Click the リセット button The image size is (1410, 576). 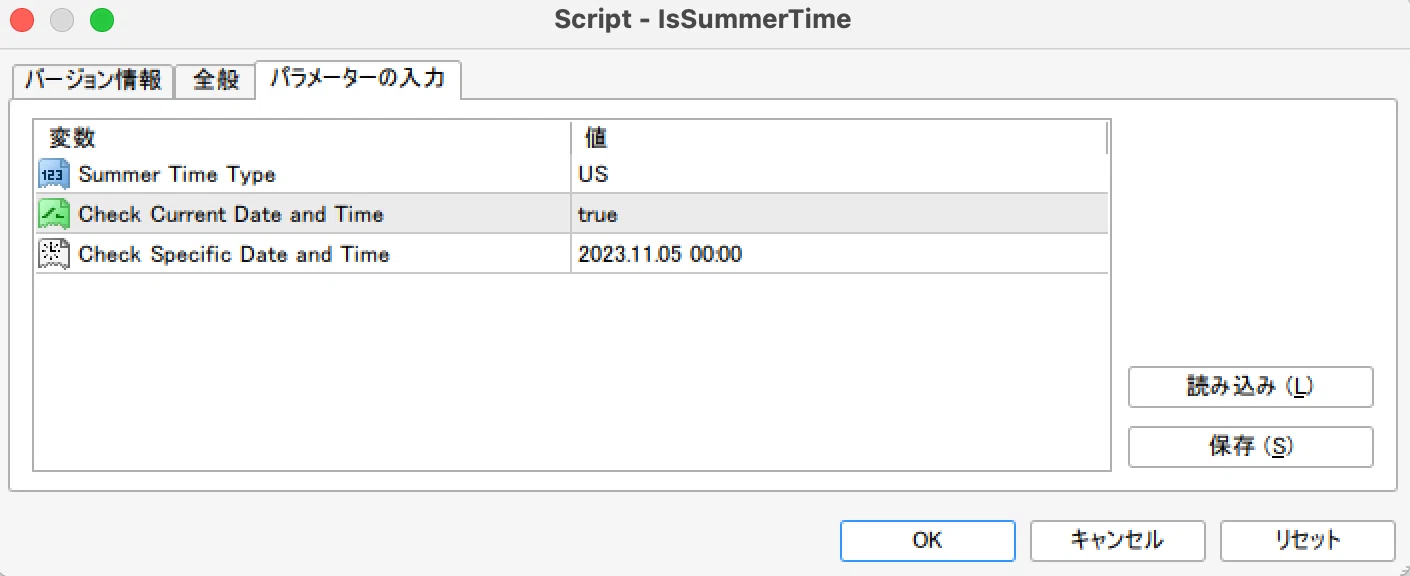click(x=1307, y=540)
